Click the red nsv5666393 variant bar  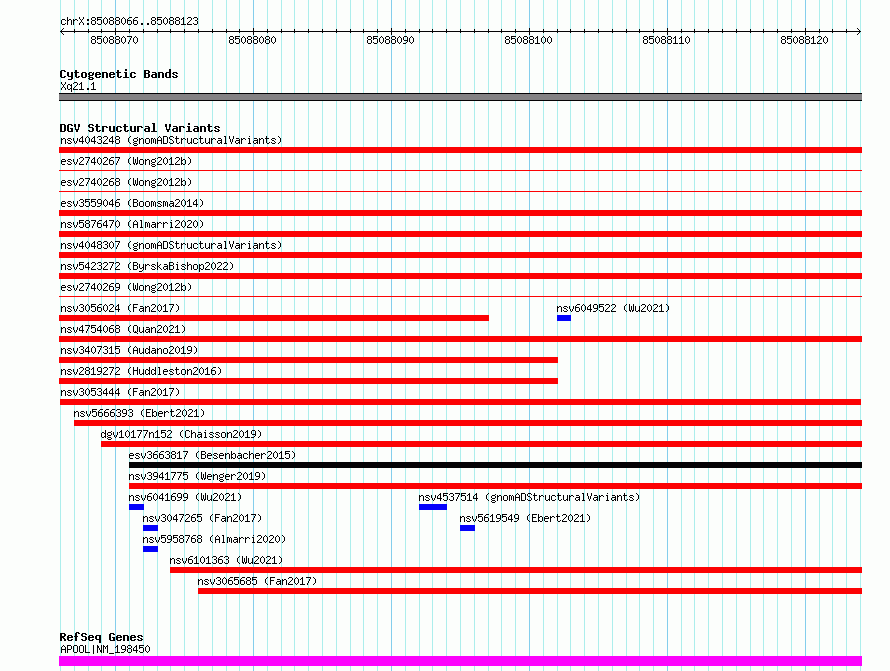pos(468,423)
